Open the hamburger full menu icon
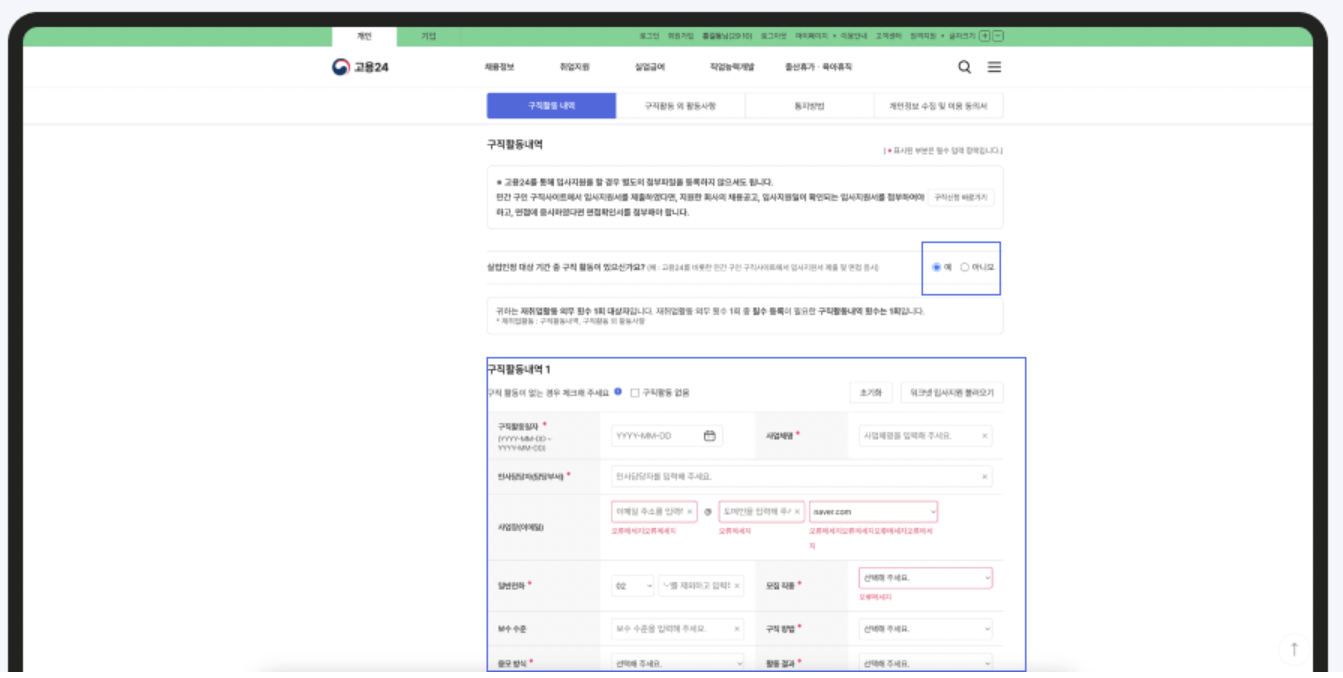This screenshot has width=1343, height=678. 994,67
